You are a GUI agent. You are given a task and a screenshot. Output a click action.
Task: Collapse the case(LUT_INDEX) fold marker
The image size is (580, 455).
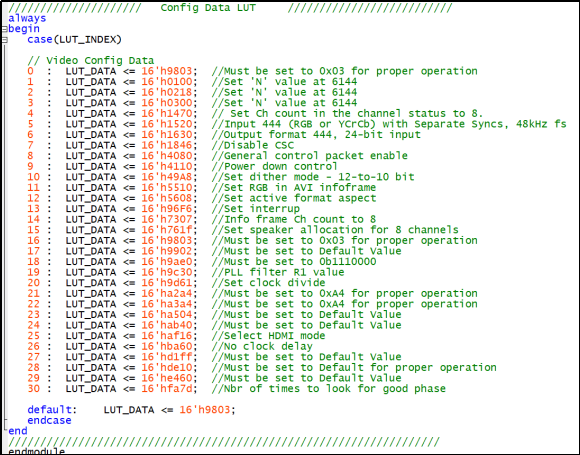point(4,40)
